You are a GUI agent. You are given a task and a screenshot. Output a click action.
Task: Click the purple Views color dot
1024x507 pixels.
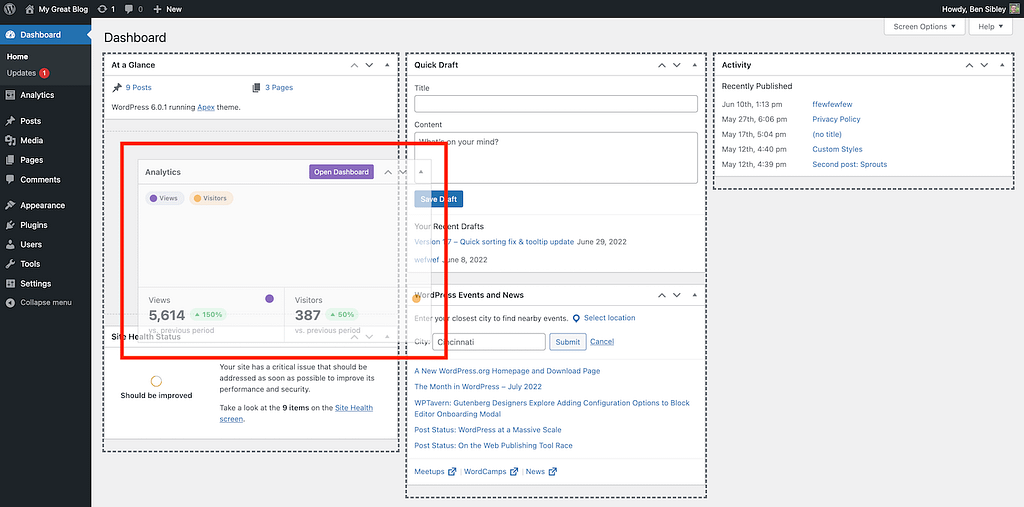[269, 299]
